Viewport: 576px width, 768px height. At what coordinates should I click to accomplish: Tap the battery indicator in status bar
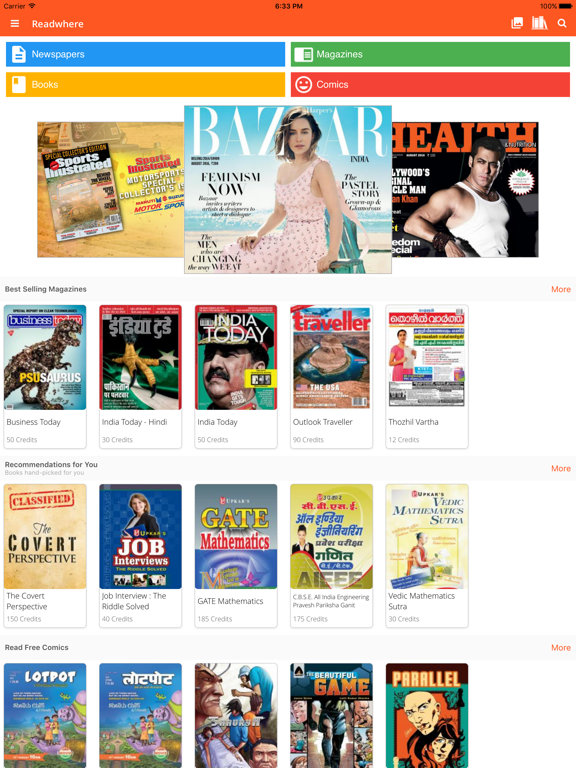click(566, 6)
